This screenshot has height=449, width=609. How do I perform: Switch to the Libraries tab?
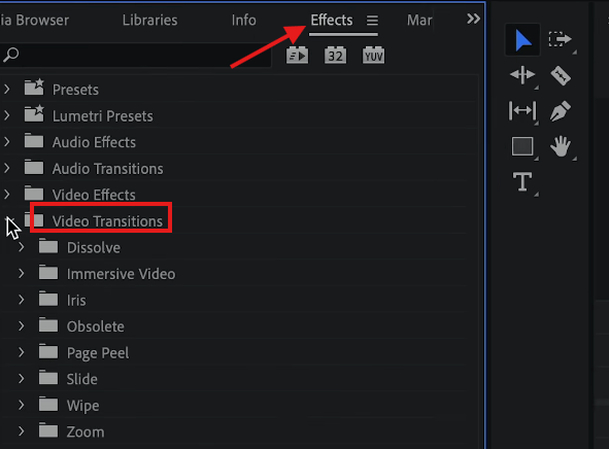(x=150, y=20)
